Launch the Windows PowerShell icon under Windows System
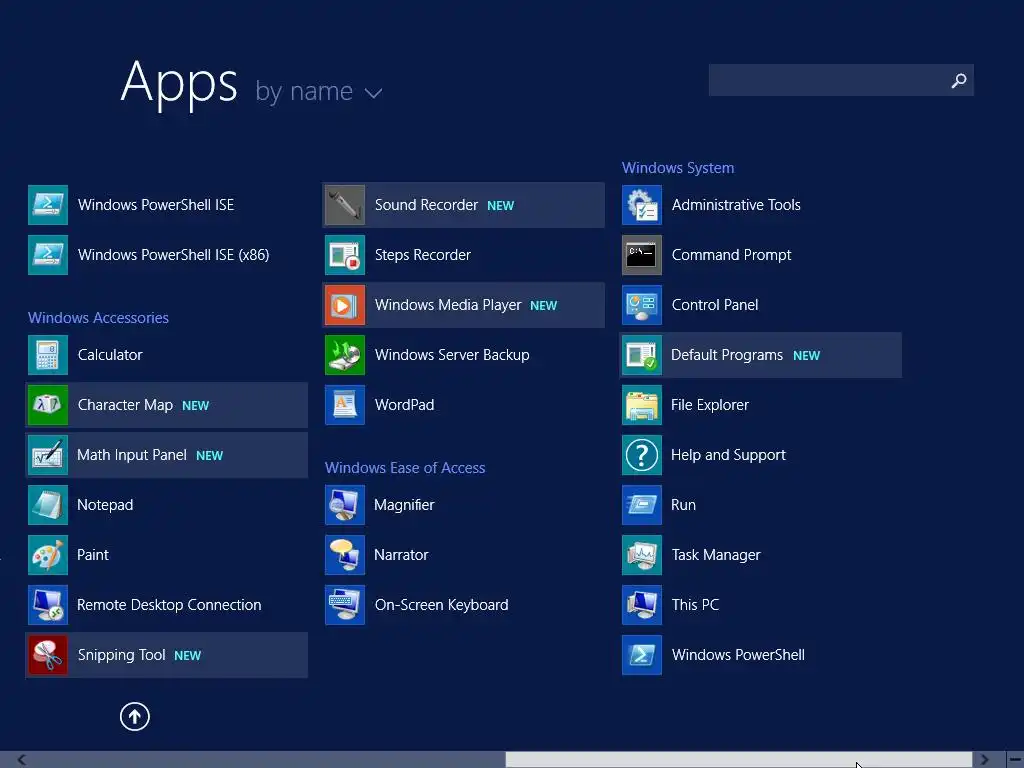 (642, 655)
